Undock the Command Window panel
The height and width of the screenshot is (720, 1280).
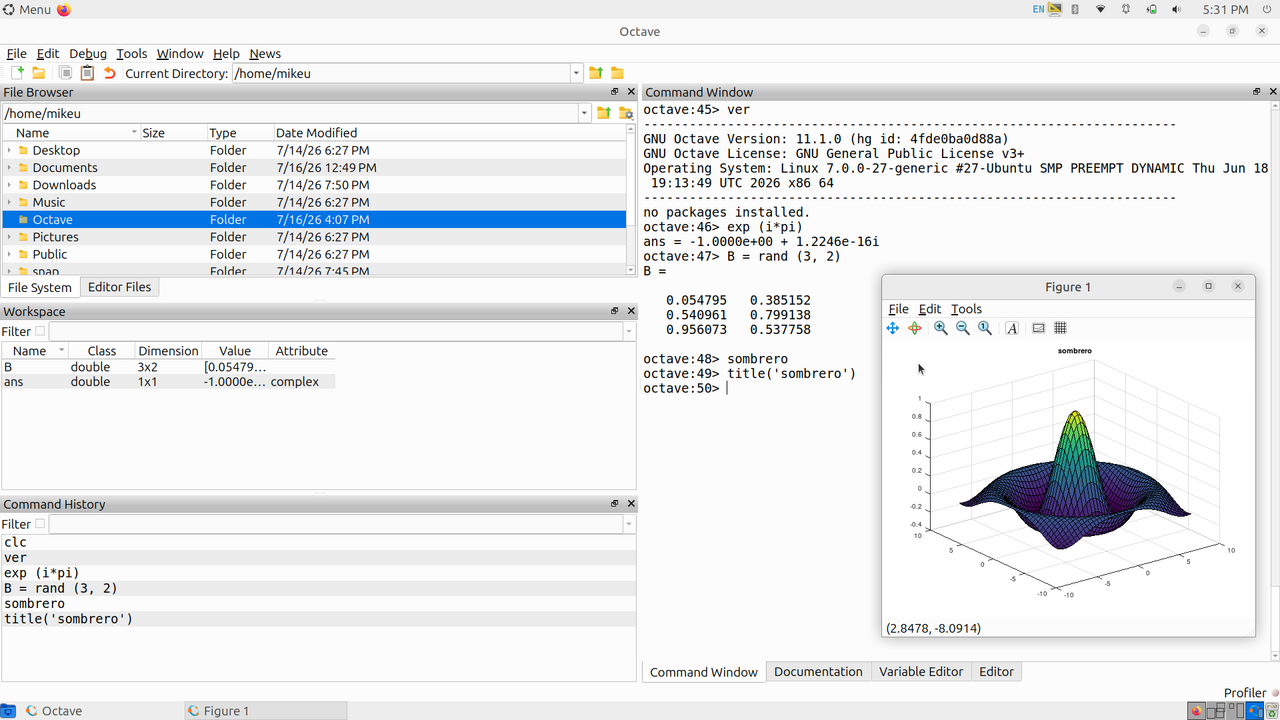pos(1257,92)
